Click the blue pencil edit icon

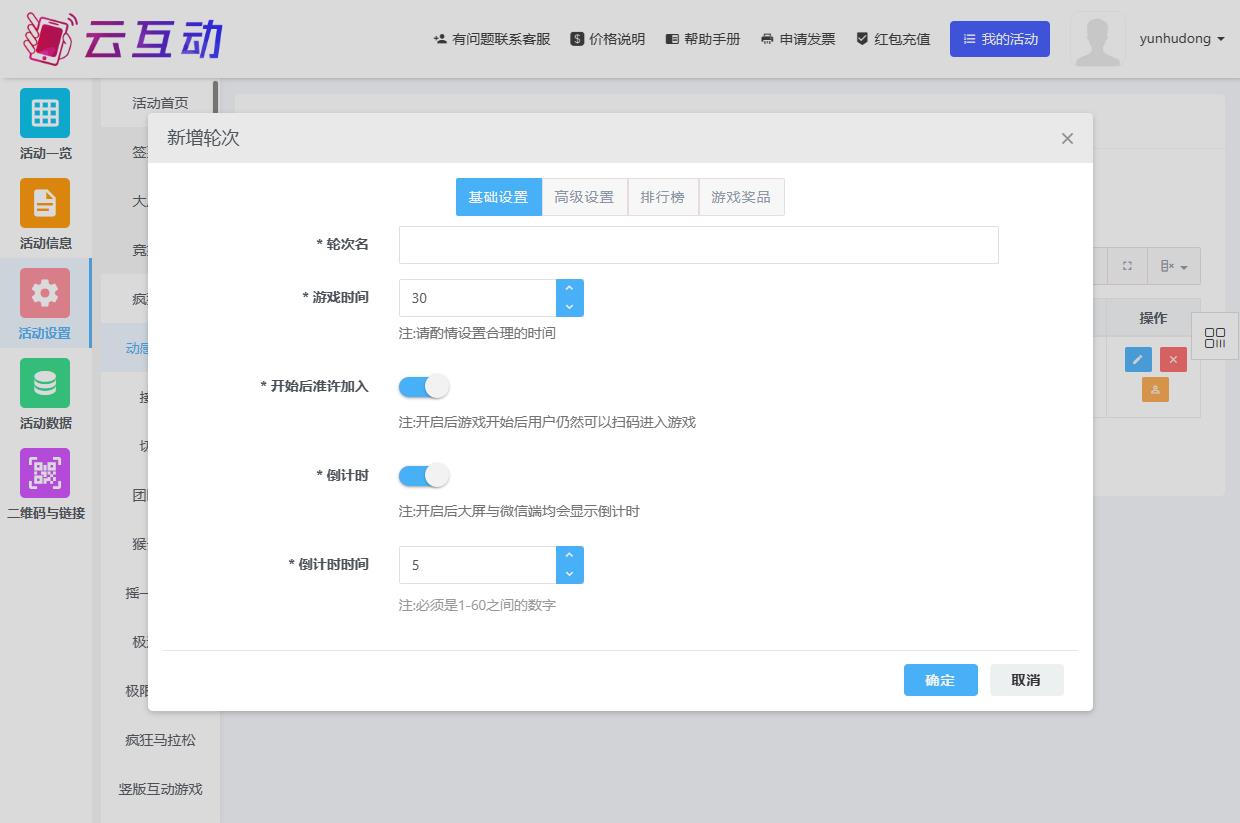click(x=1138, y=360)
